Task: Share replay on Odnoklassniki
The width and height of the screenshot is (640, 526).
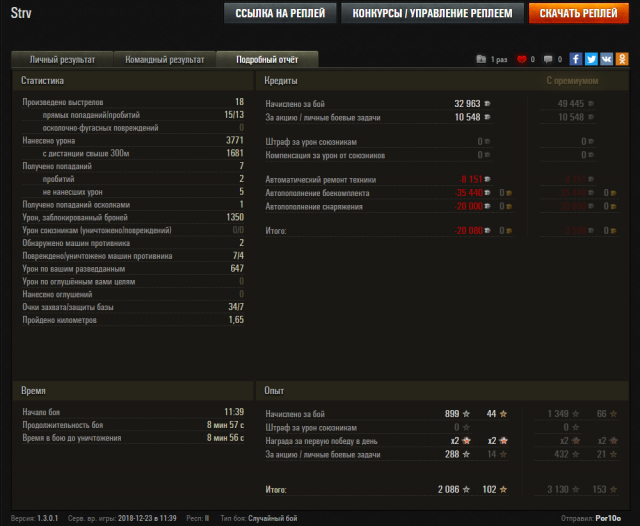Action: 621,59
